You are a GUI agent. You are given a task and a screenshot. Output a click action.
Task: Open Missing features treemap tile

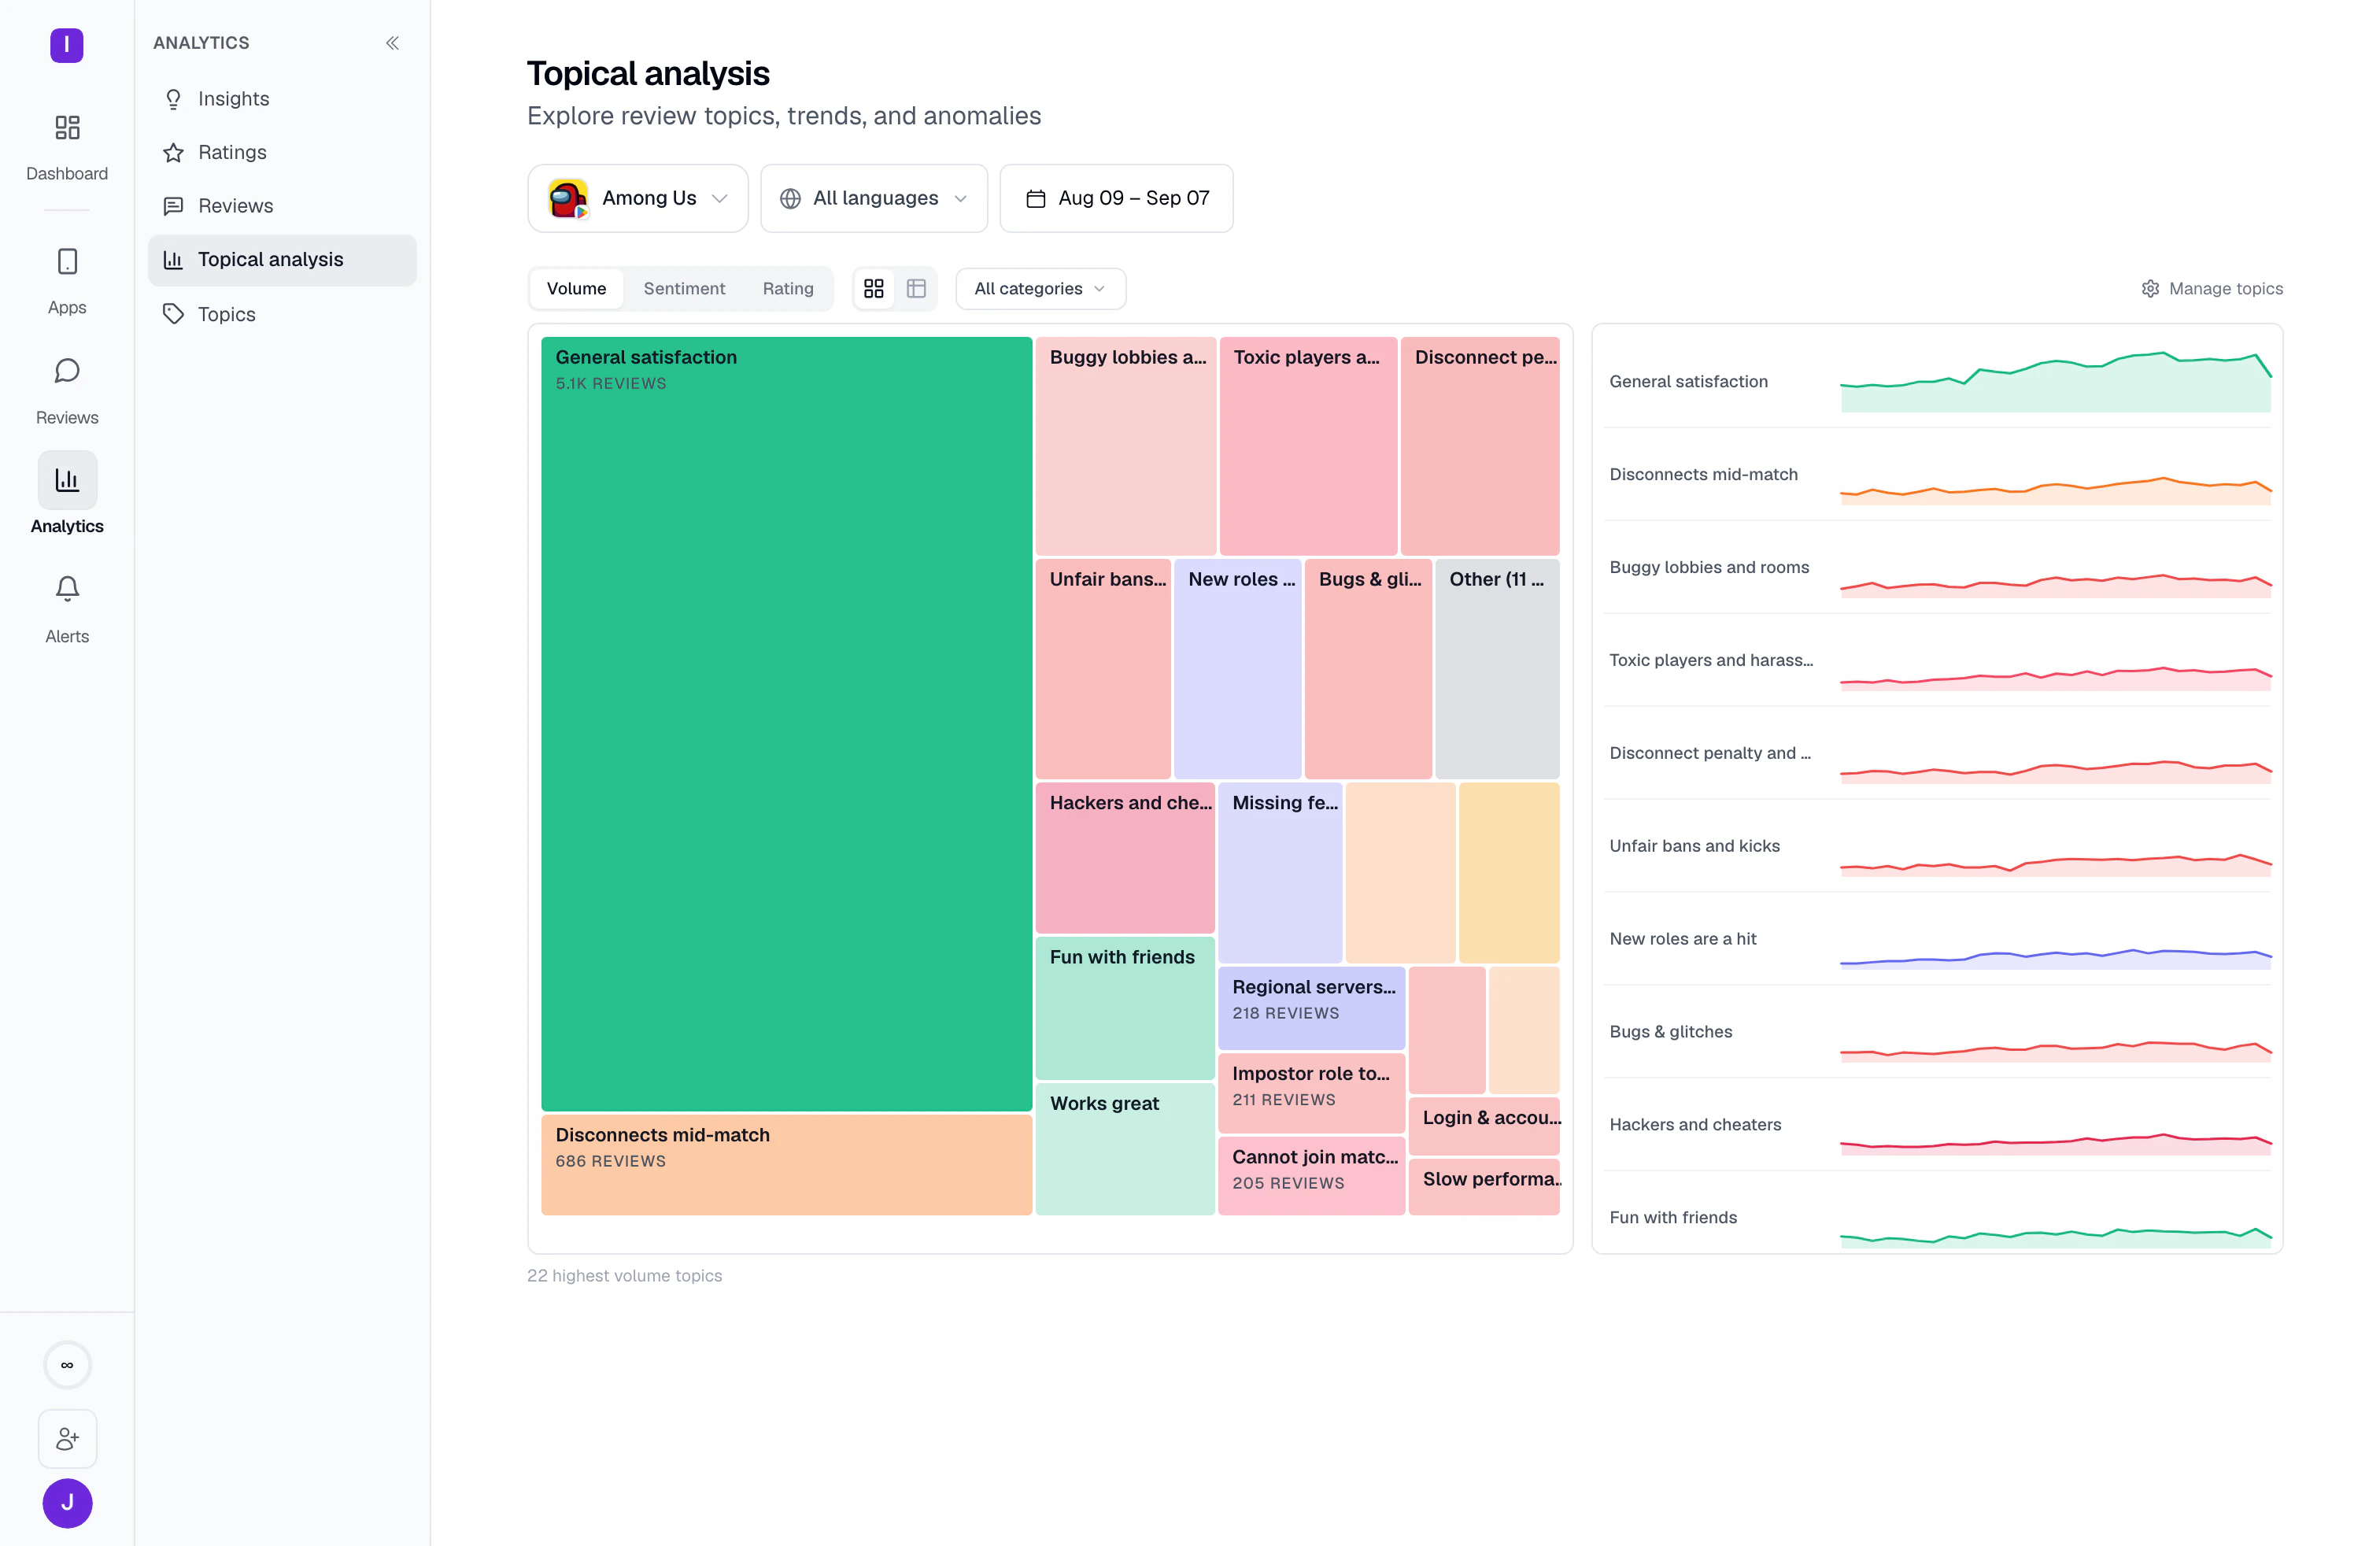(1280, 873)
